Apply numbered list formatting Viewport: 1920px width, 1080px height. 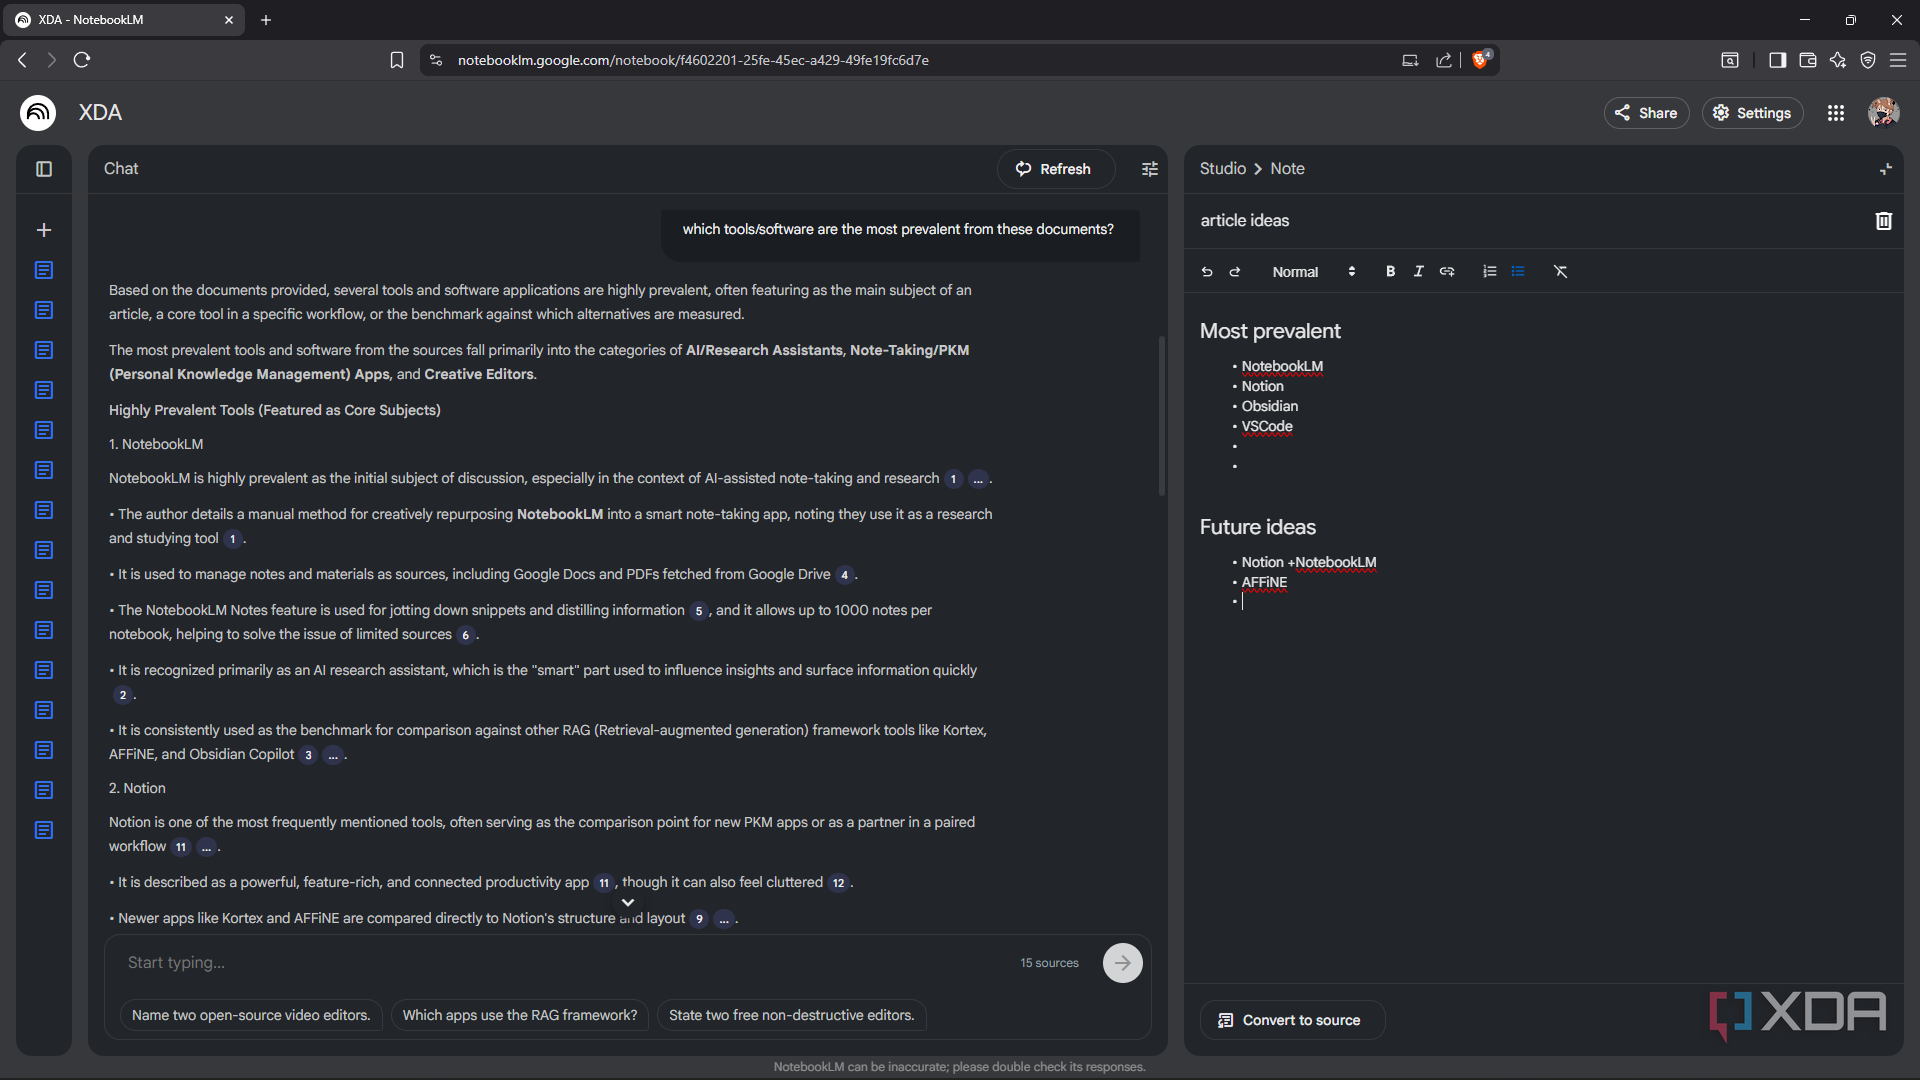tap(1489, 272)
